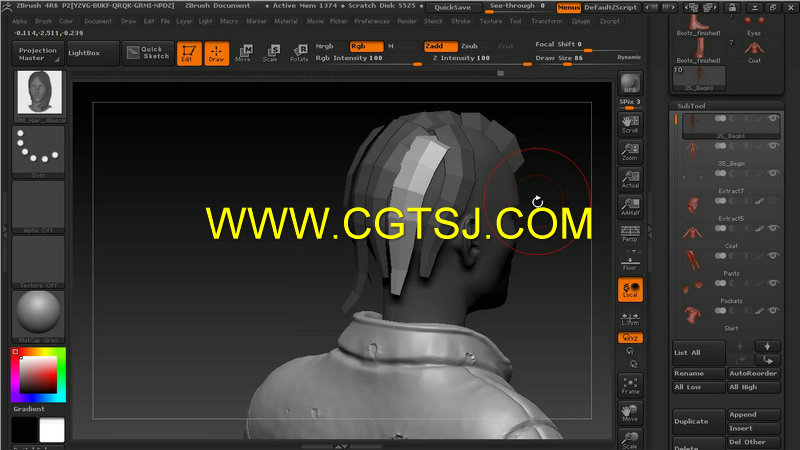This screenshot has width=800, height=450.
Task: Select the white main color swatch
Action: (x=52, y=430)
